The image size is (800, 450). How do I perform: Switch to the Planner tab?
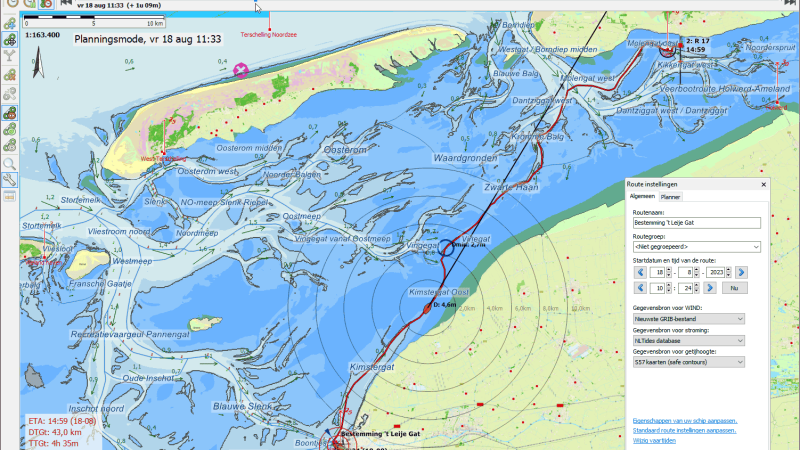pos(670,197)
